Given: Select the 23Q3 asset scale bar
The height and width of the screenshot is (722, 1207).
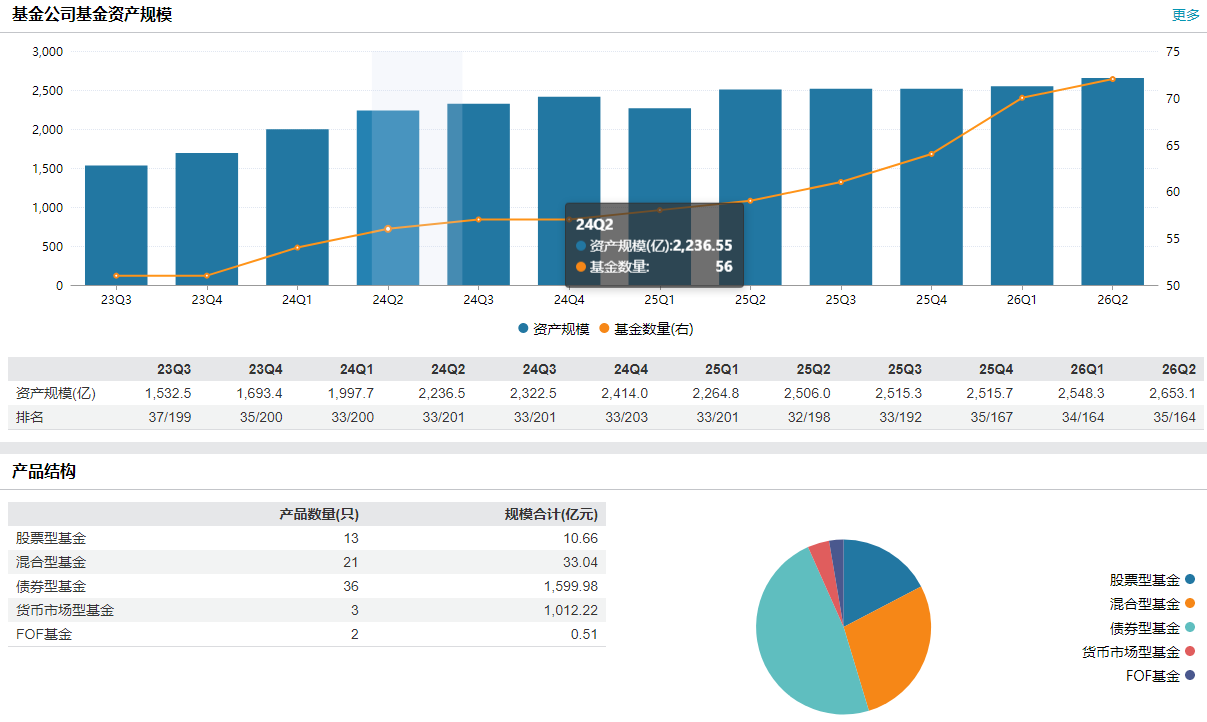Looking at the screenshot, I should click(116, 226).
